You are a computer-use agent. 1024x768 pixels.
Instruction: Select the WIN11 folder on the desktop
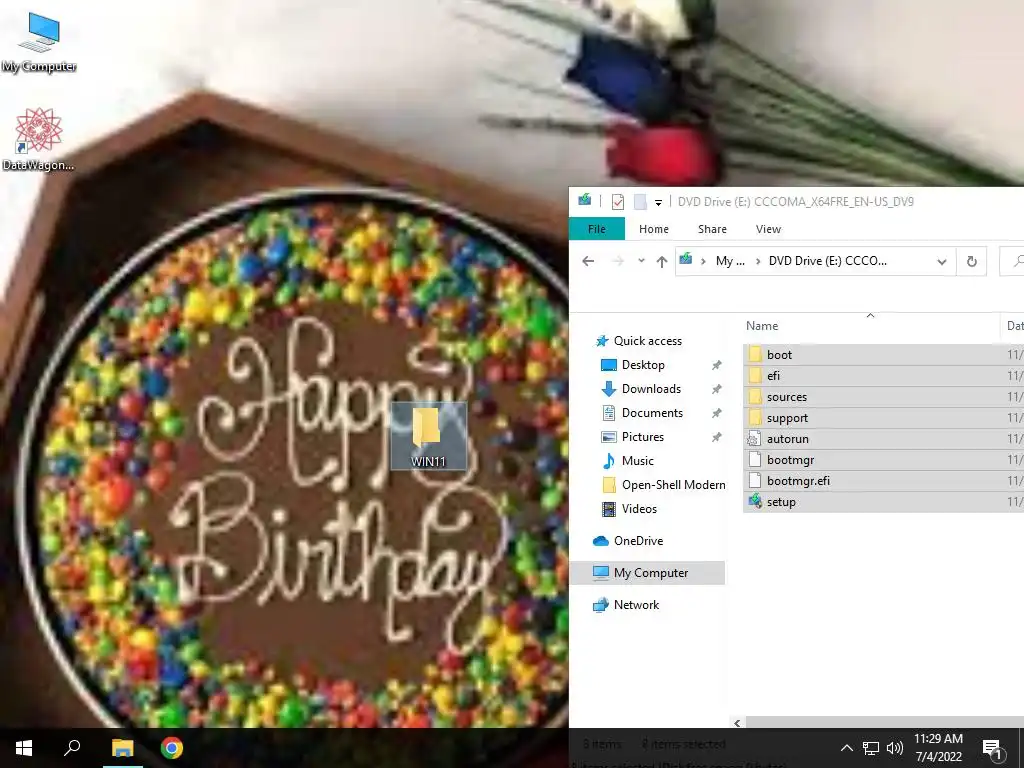click(x=428, y=436)
